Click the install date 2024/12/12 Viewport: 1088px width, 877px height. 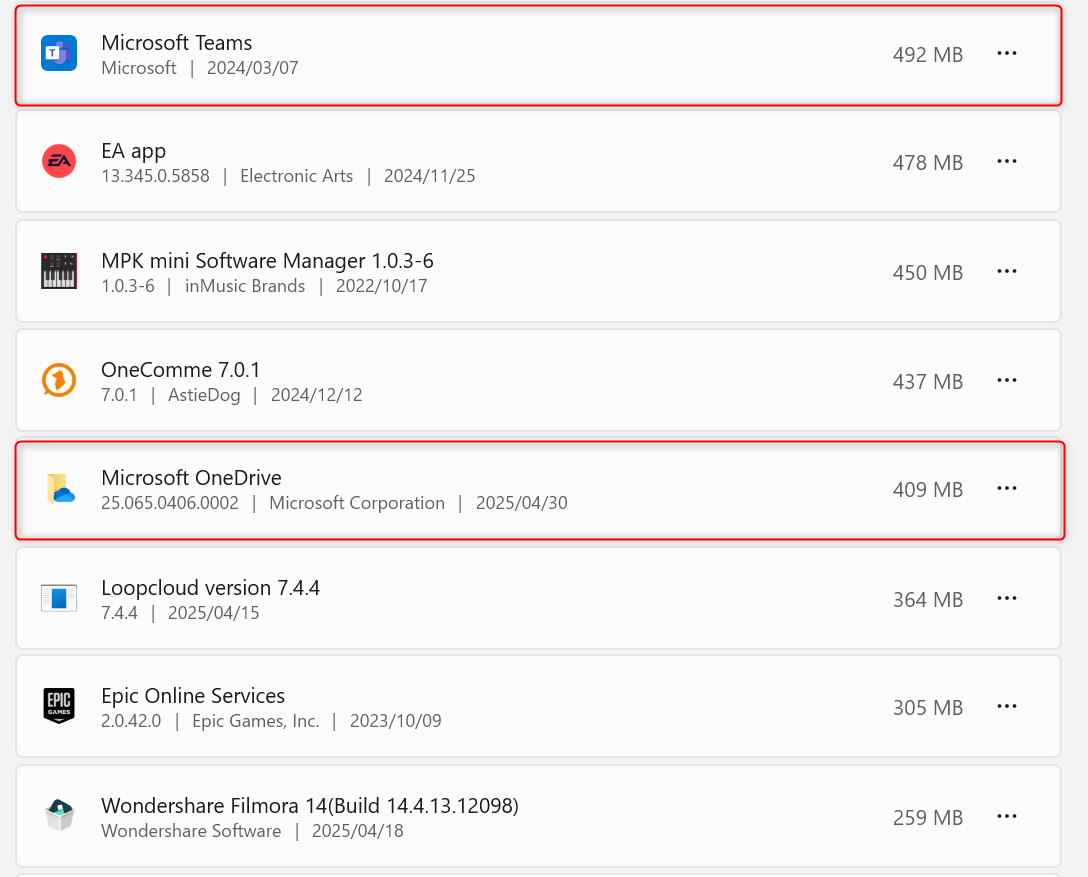[x=316, y=395]
